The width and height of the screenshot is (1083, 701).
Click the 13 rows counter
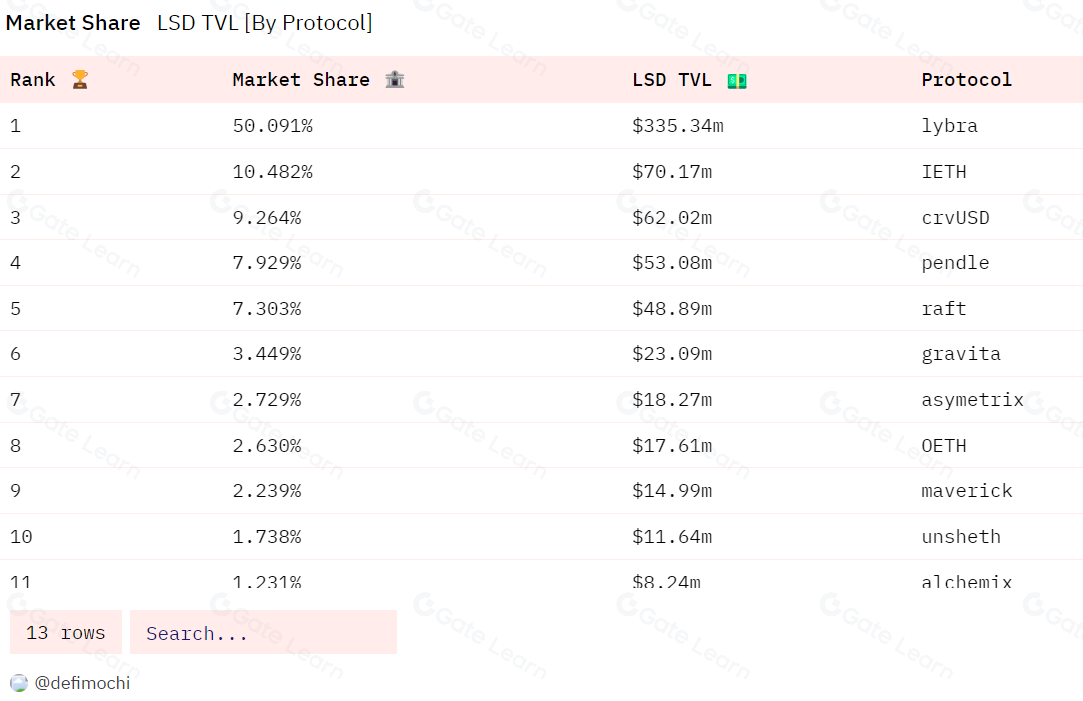pyautogui.click(x=66, y=633)
